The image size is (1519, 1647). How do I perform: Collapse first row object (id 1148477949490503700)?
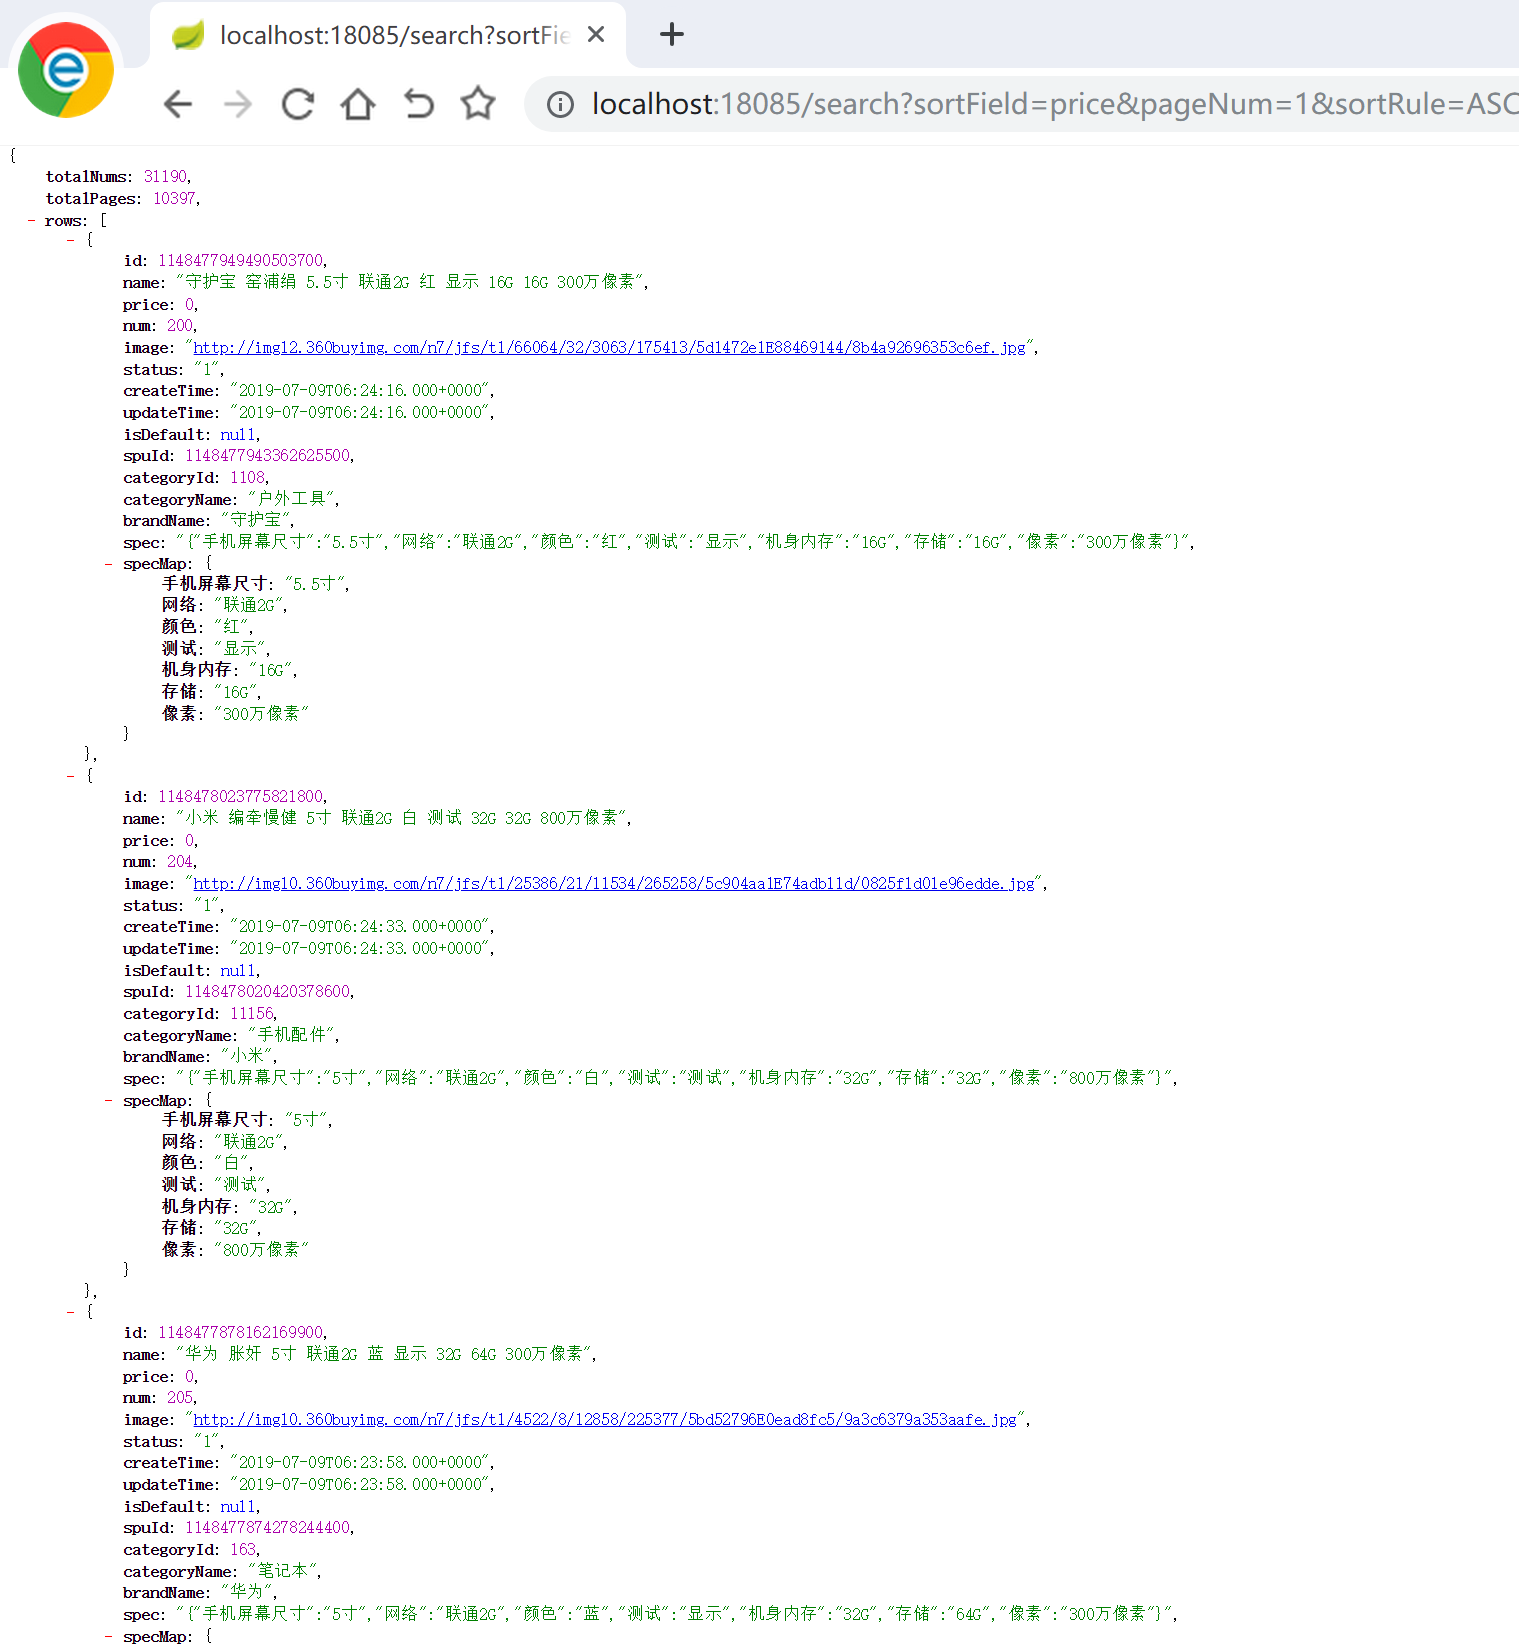70,240
